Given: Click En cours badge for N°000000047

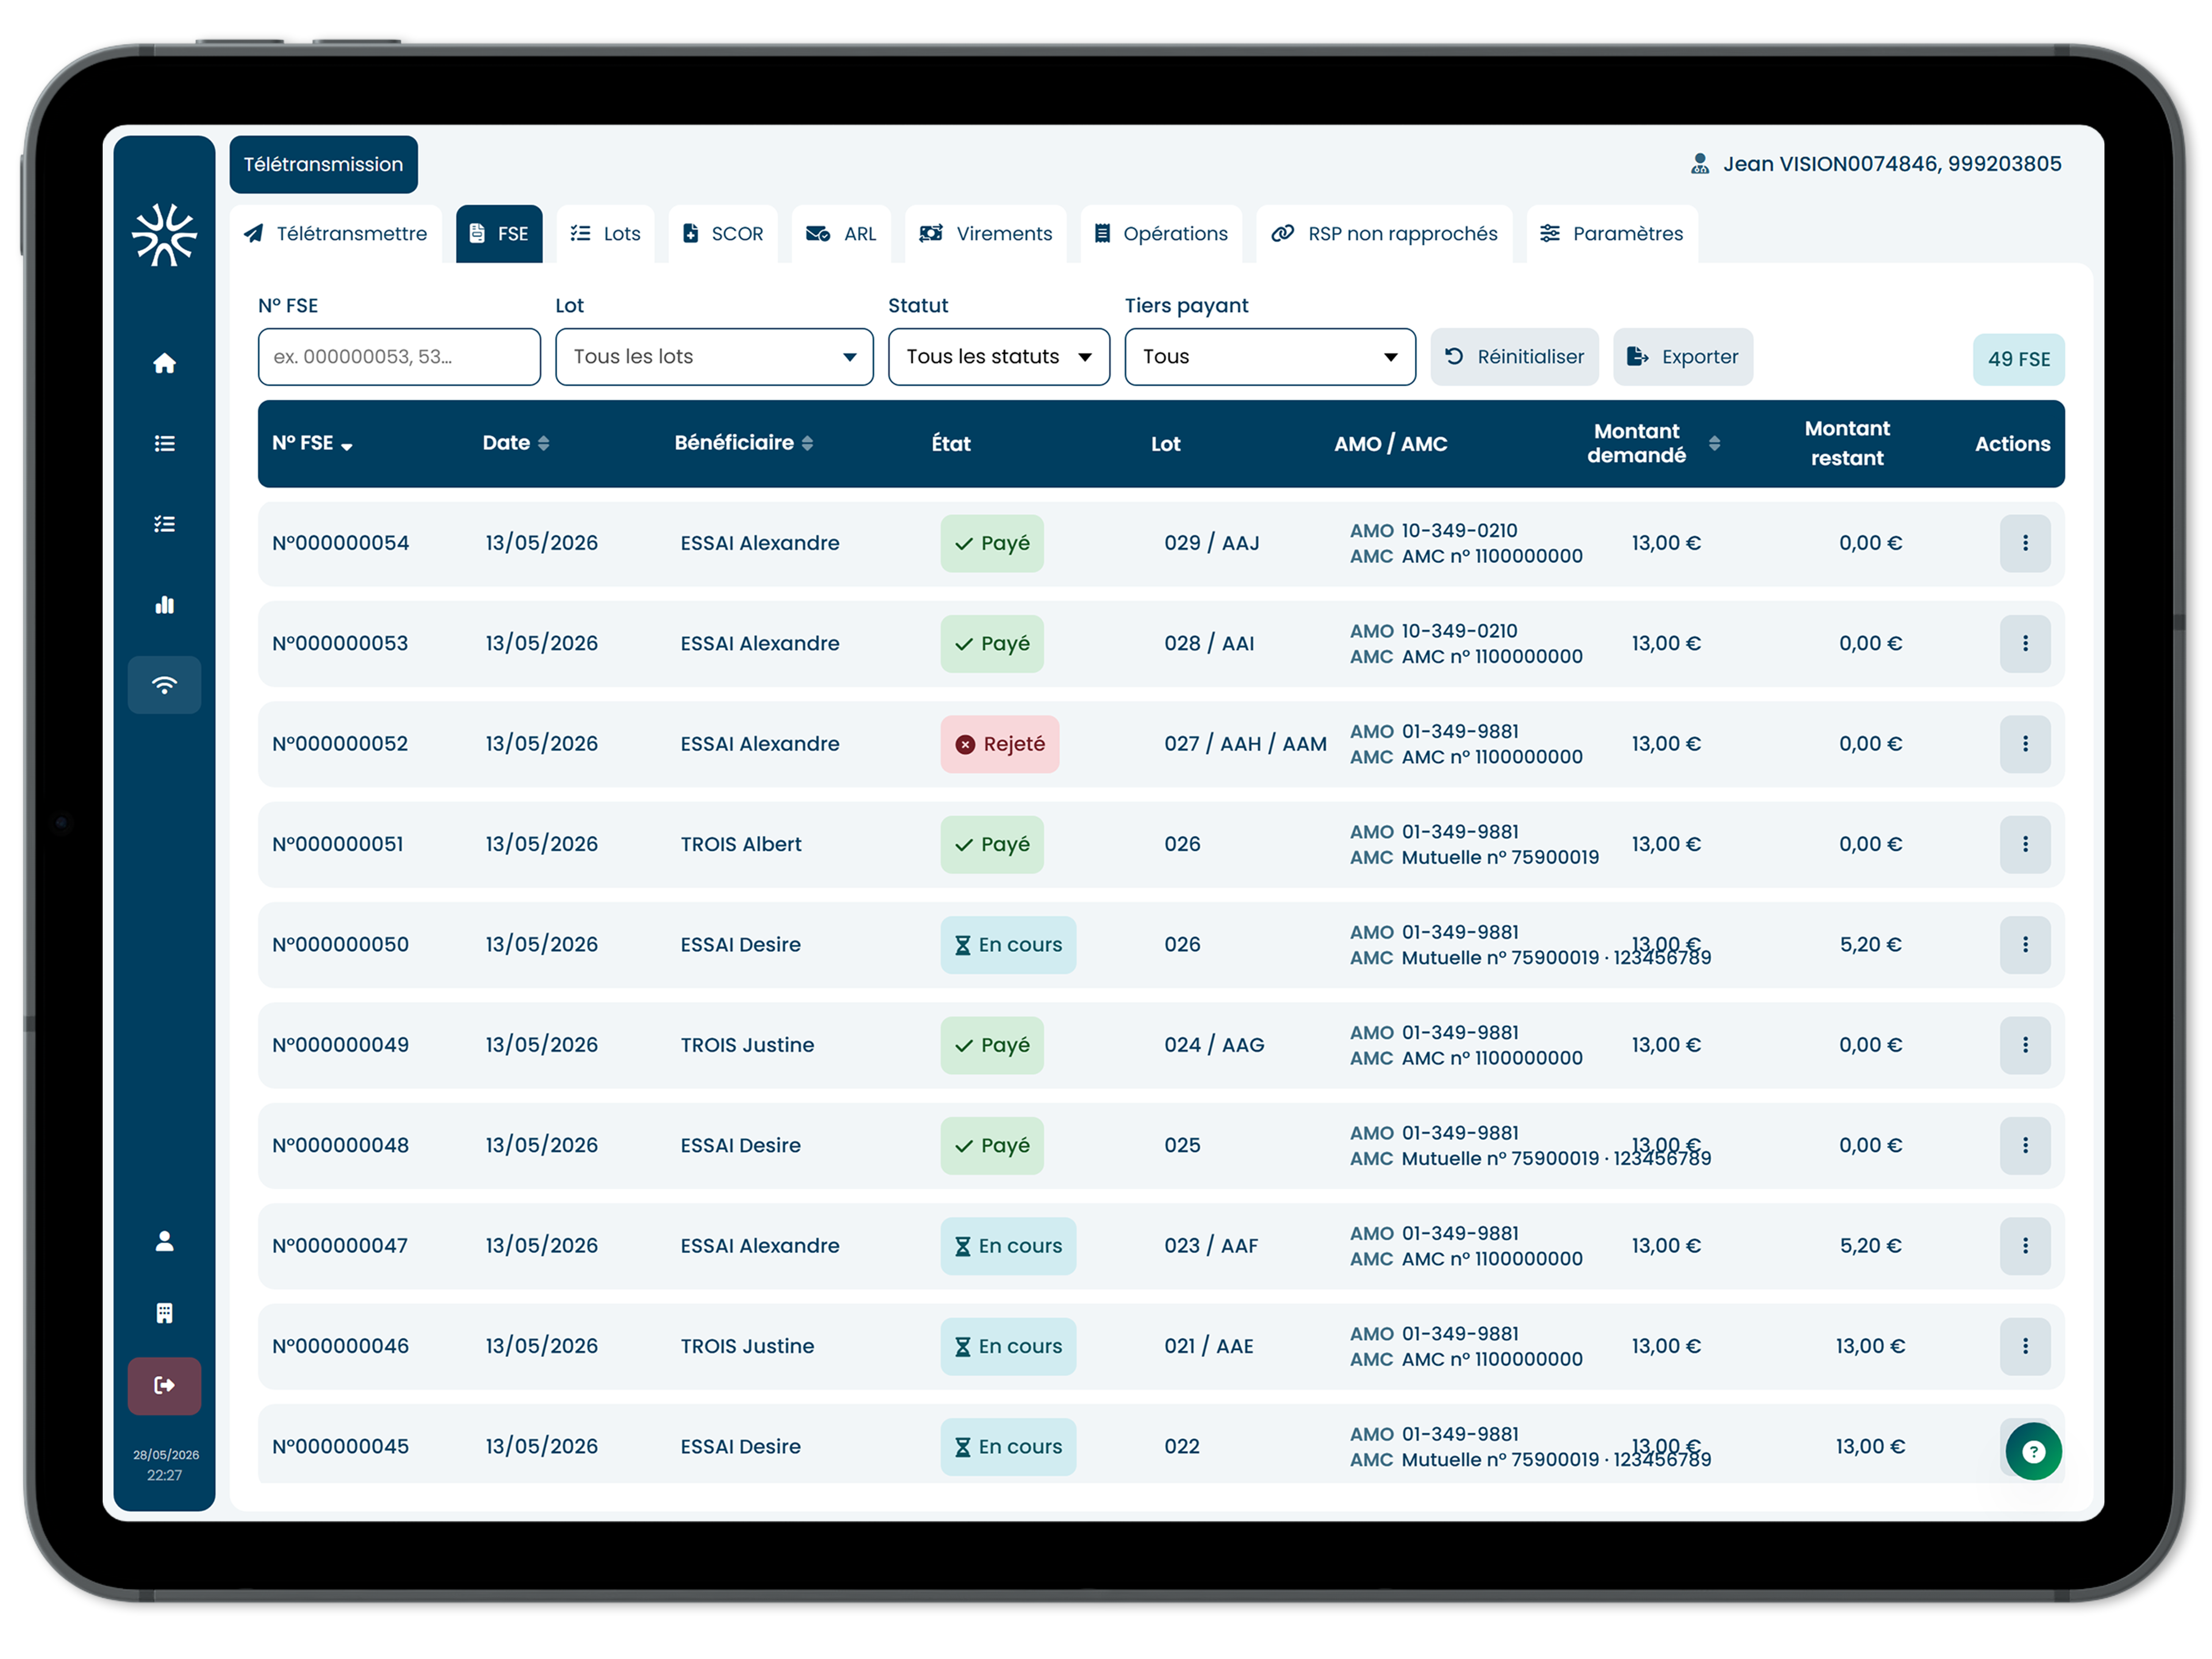Looking at the screenshot, I should [1008, 1246].
